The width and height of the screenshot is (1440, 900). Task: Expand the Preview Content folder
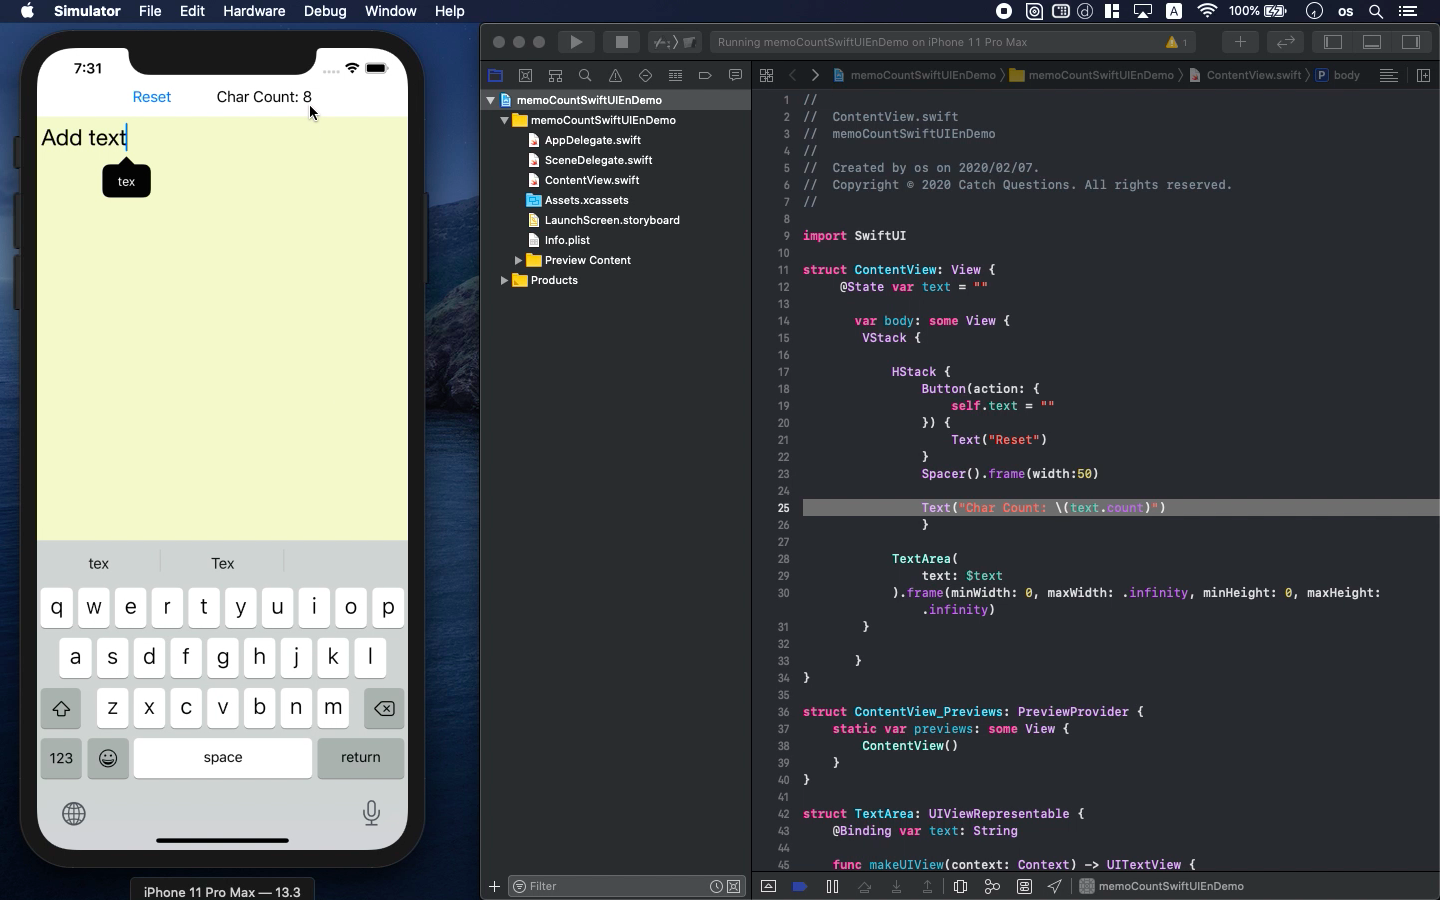pyautogui.click(x=517, y=260)
